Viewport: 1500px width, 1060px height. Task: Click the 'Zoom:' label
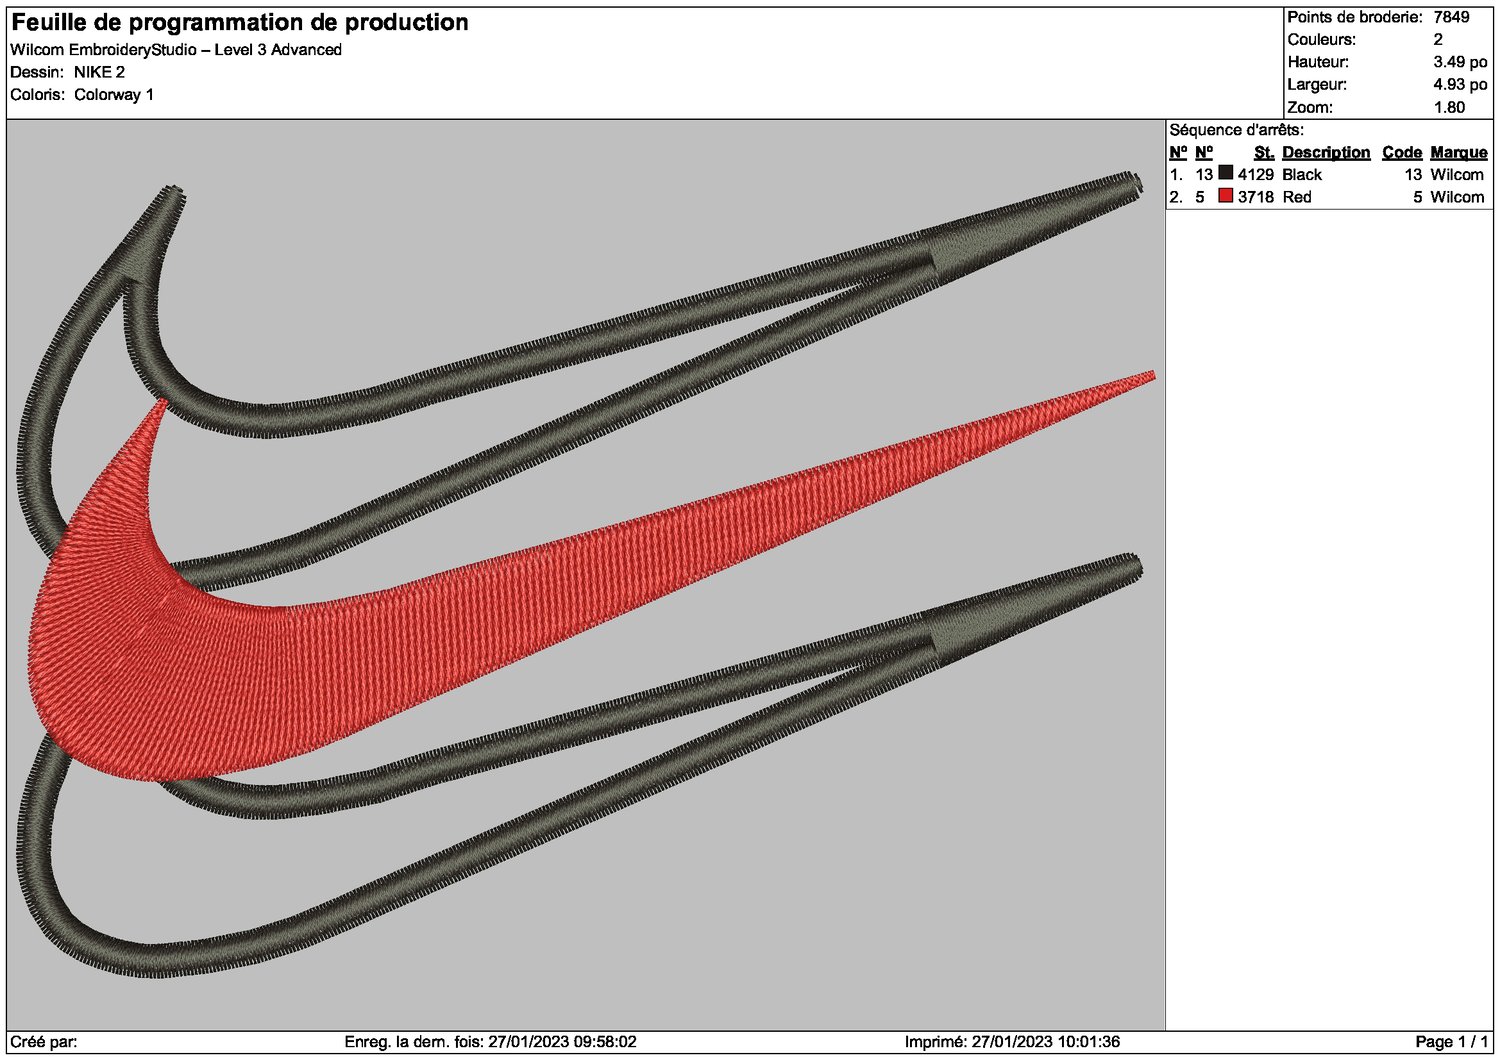pos(1310,107)
